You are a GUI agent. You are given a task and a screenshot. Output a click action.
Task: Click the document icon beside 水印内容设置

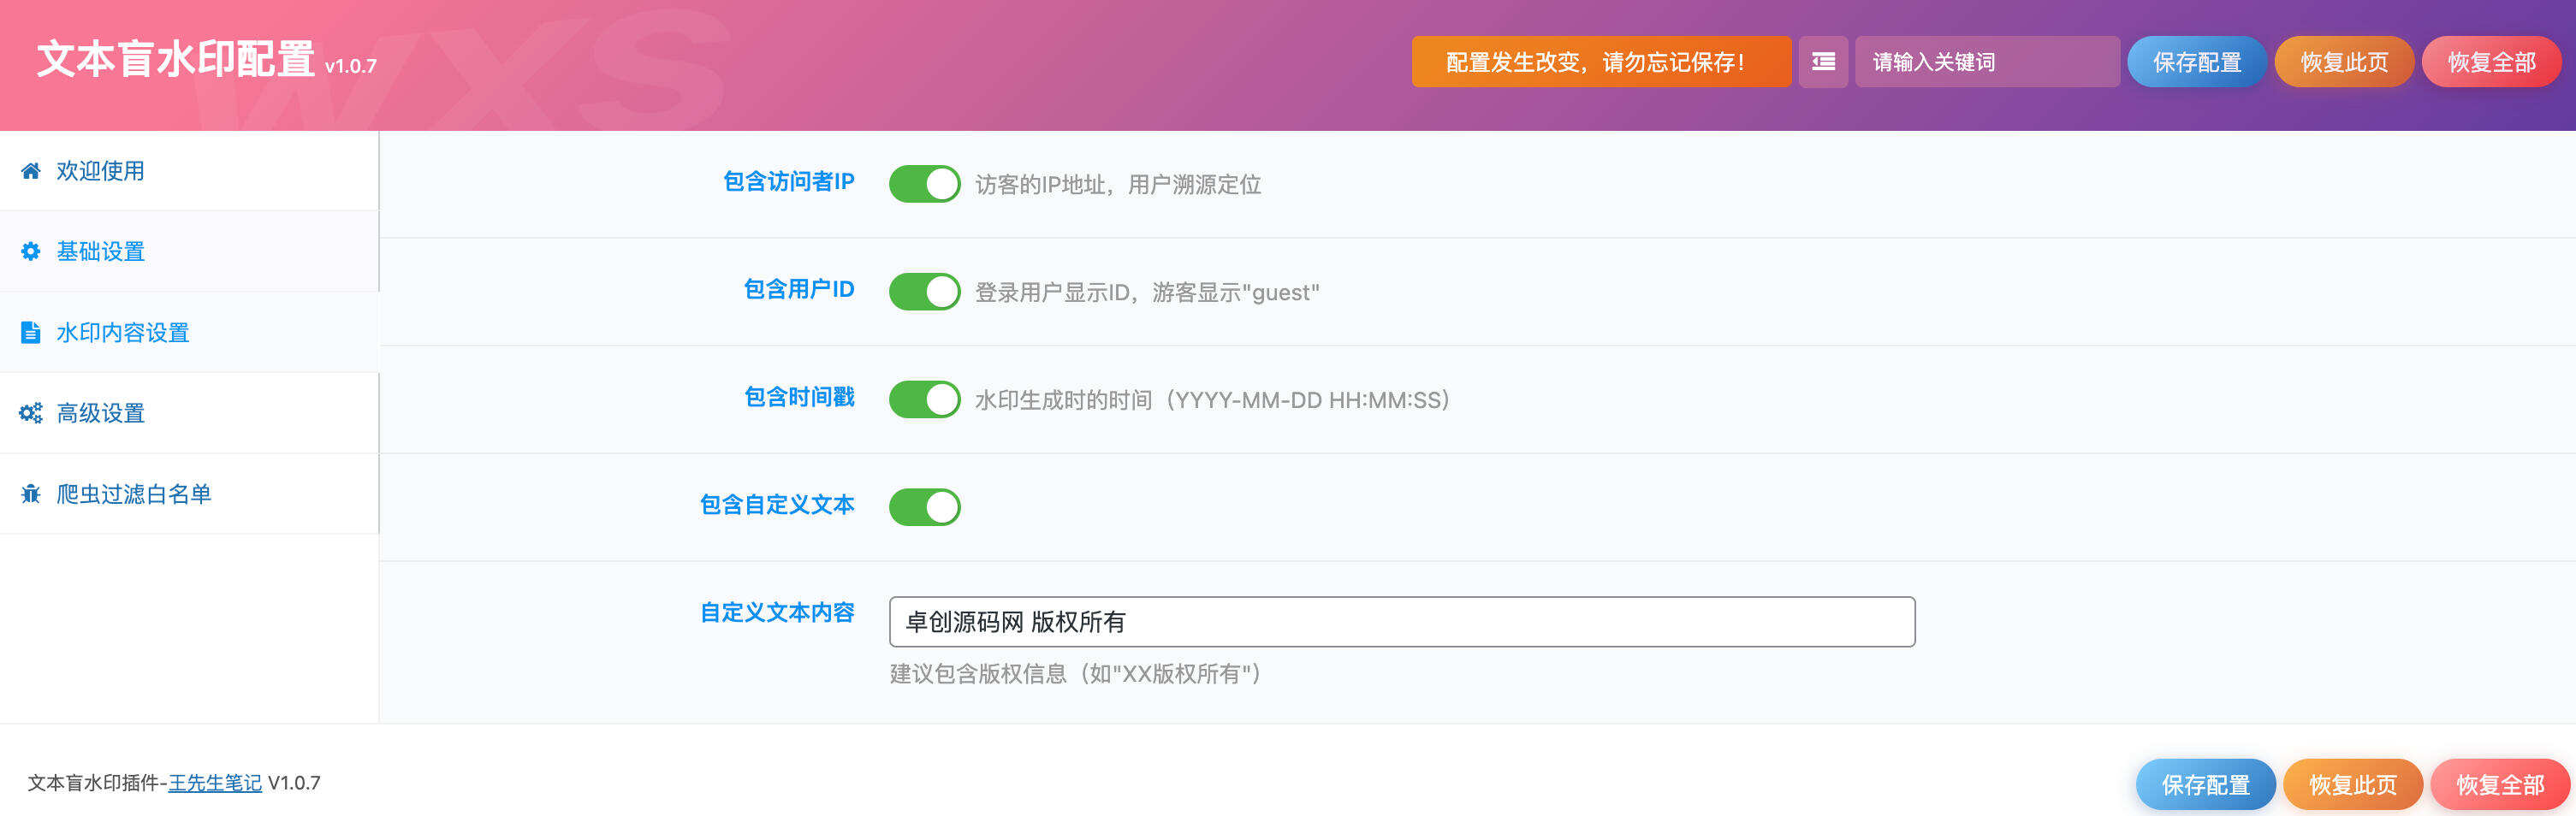(x=30, y=332)
